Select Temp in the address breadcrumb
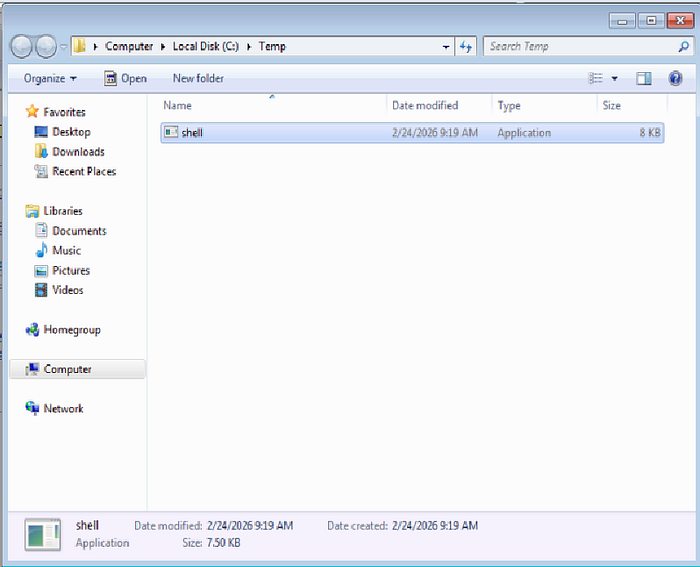Image resolution: width=700 pixels, height=567 pixels. (x=272, y=46)
